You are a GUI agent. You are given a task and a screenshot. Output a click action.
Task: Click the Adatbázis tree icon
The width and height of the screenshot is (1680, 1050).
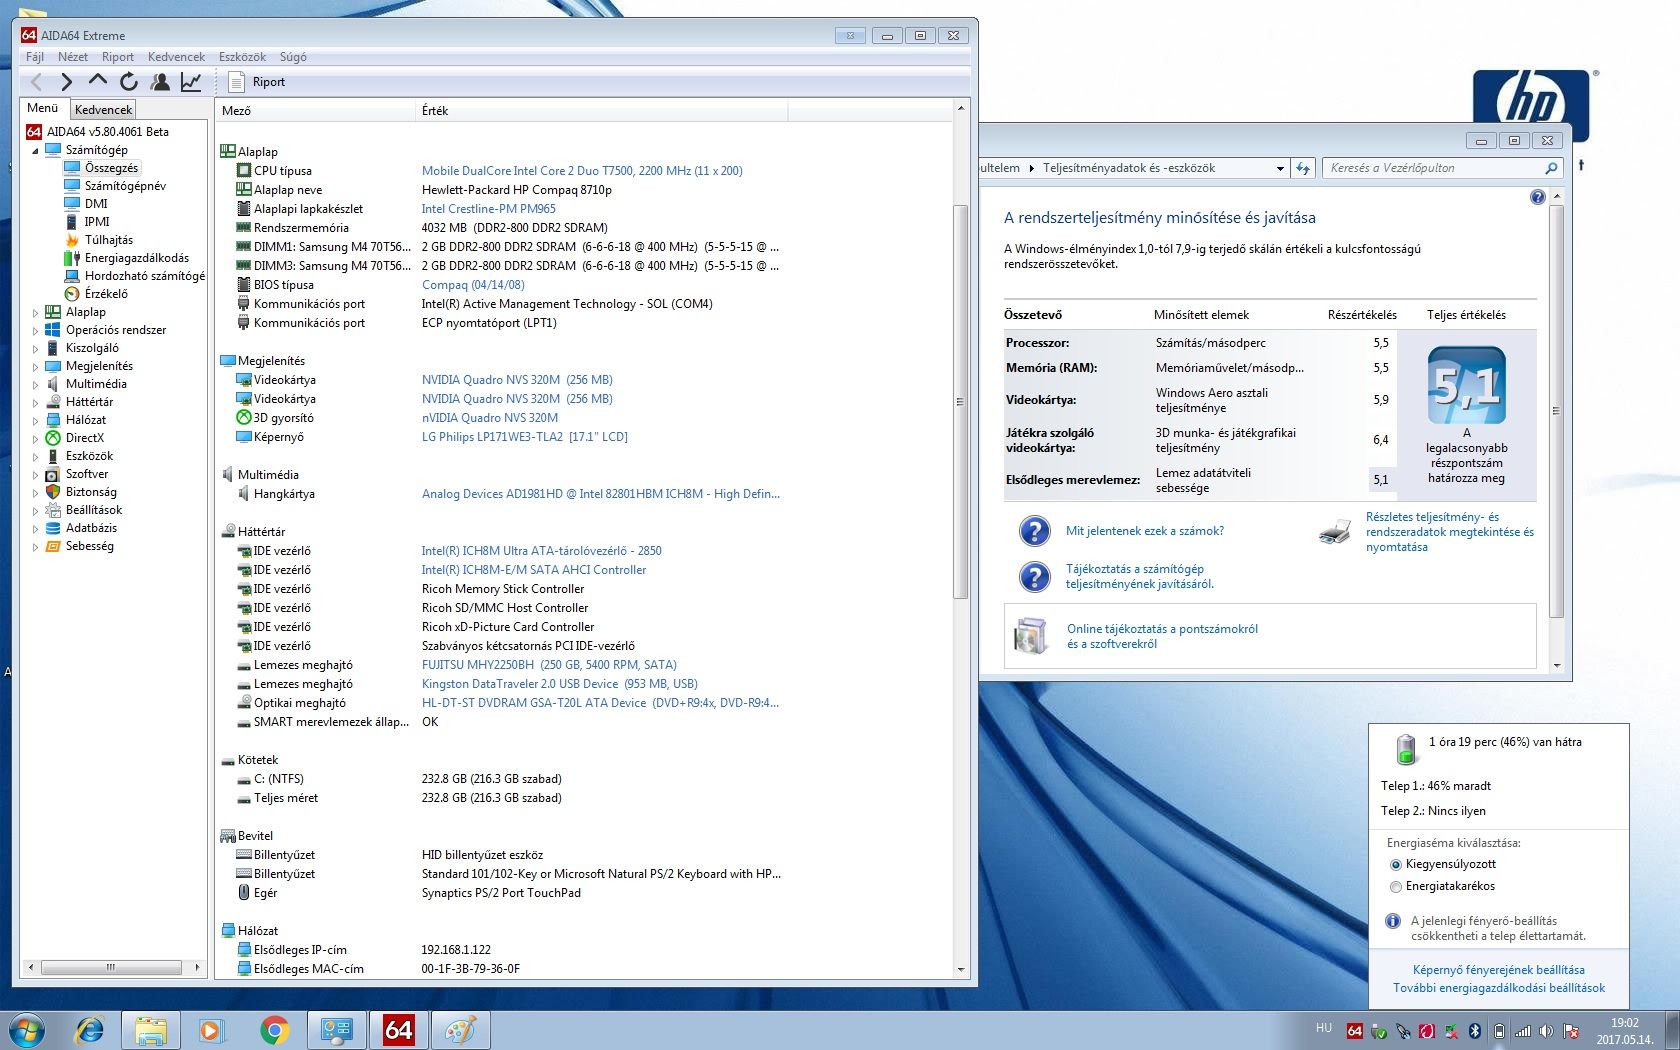(53, 528)
